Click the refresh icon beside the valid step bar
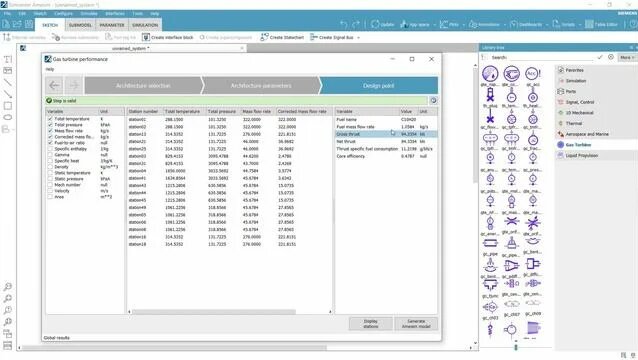638x360 pixels. point(433,100)
